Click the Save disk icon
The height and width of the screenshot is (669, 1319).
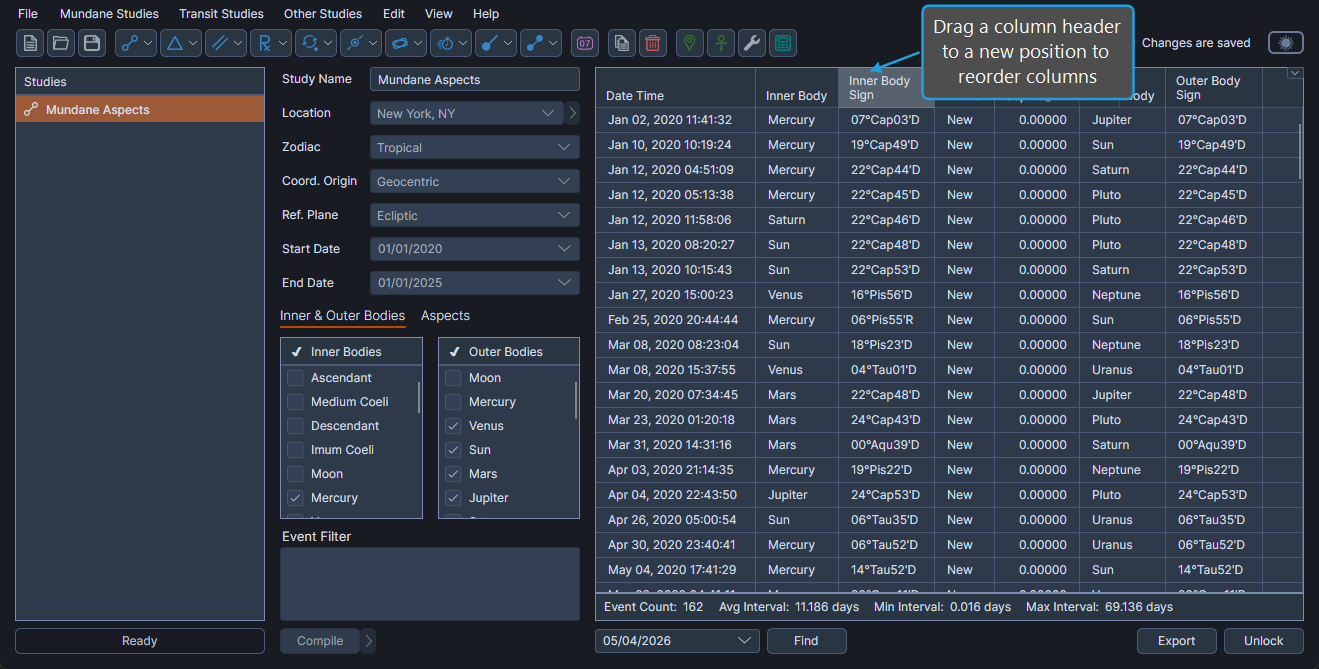pos(92,43)
